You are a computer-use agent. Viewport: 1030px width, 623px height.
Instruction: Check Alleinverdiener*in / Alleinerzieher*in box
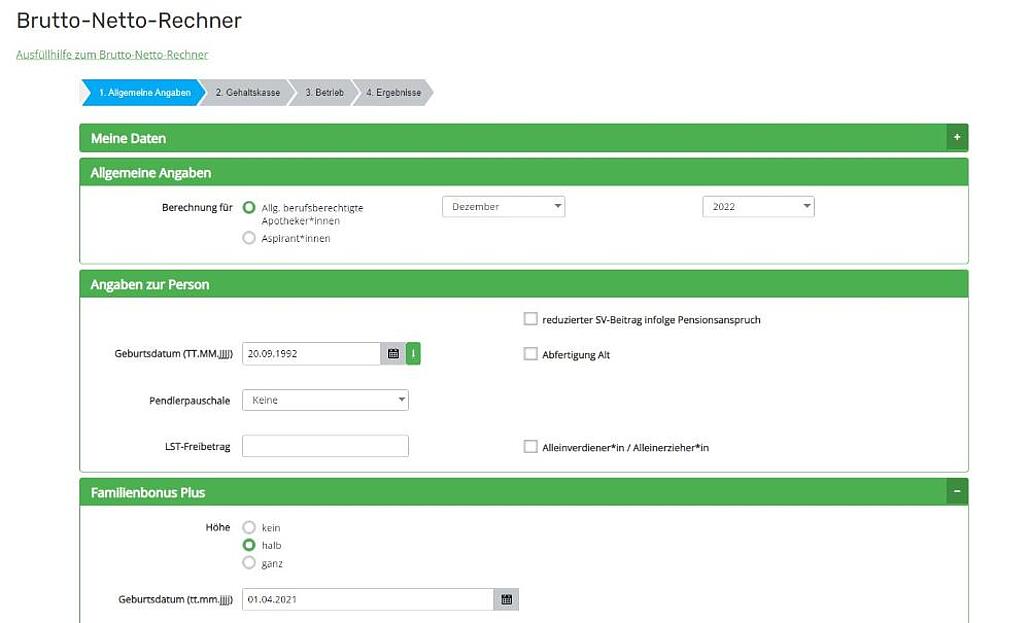click(531, 448)
